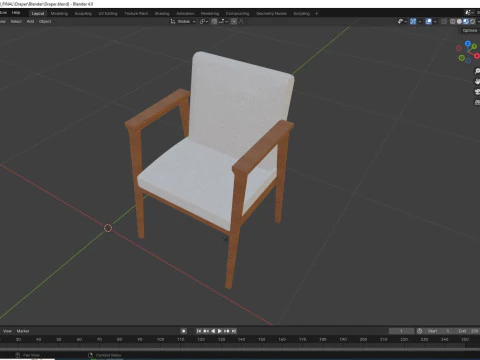Click frame 100 on timeline ruler

160,339
